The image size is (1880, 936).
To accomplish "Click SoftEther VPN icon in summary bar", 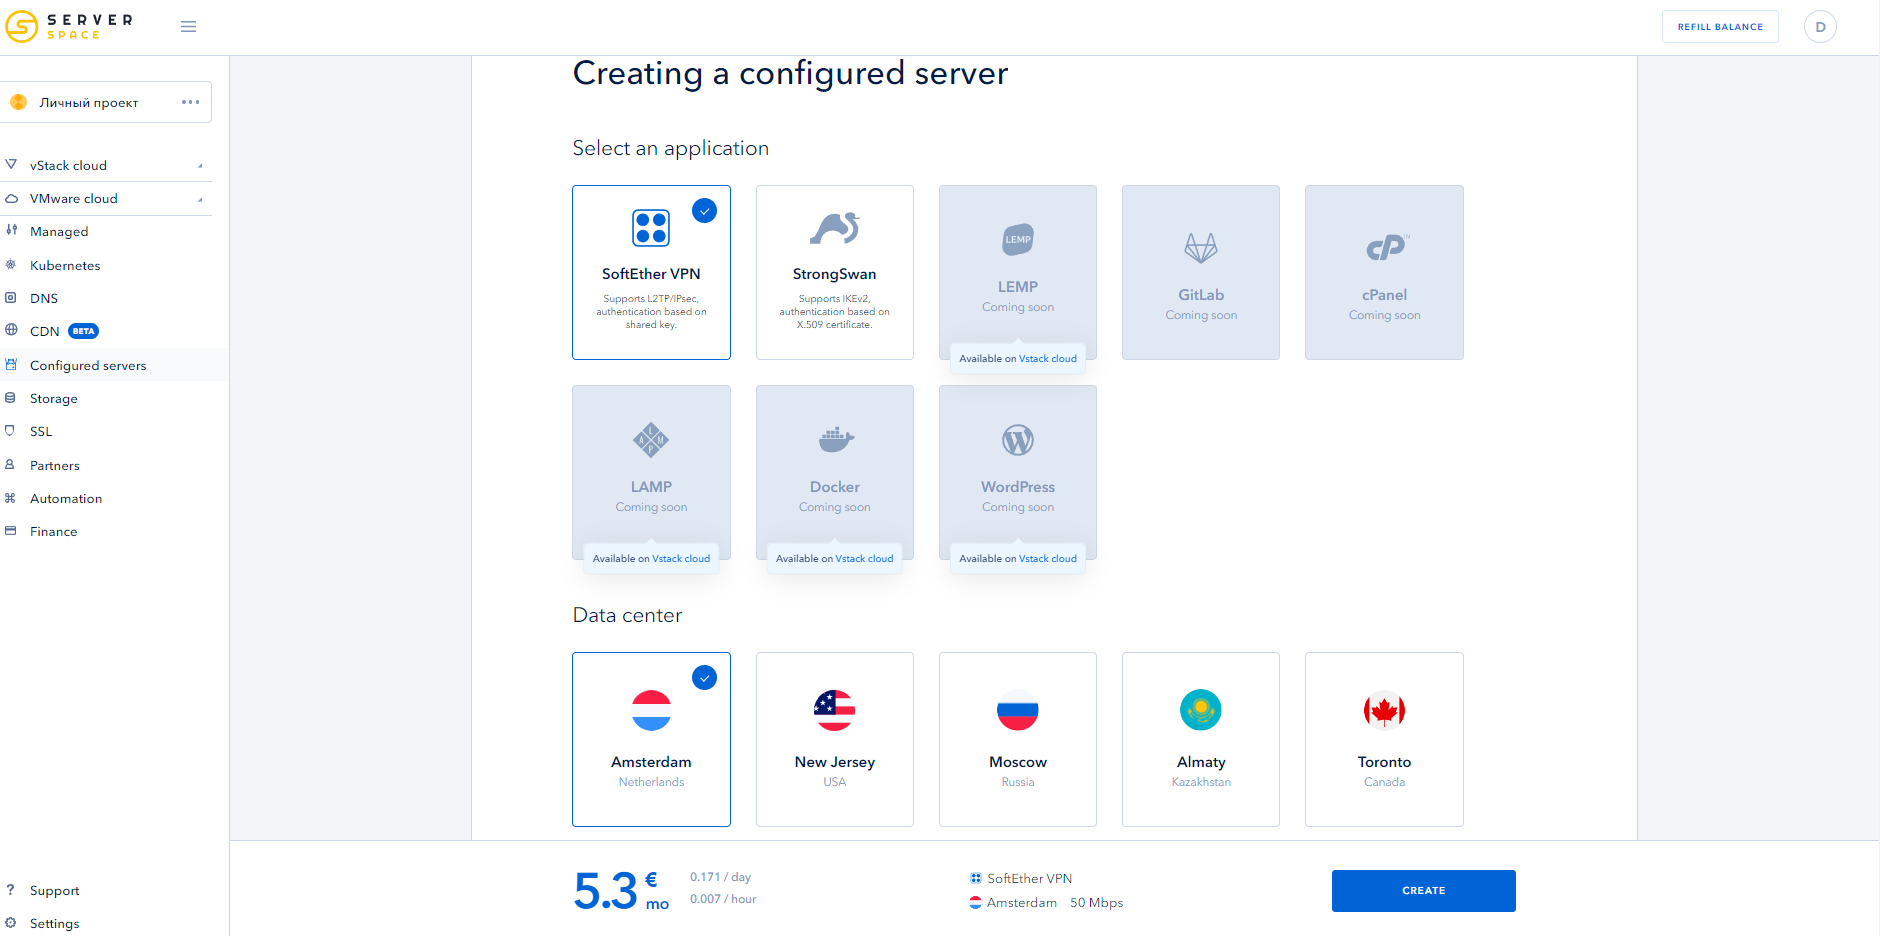I will [x=976, y=878].
